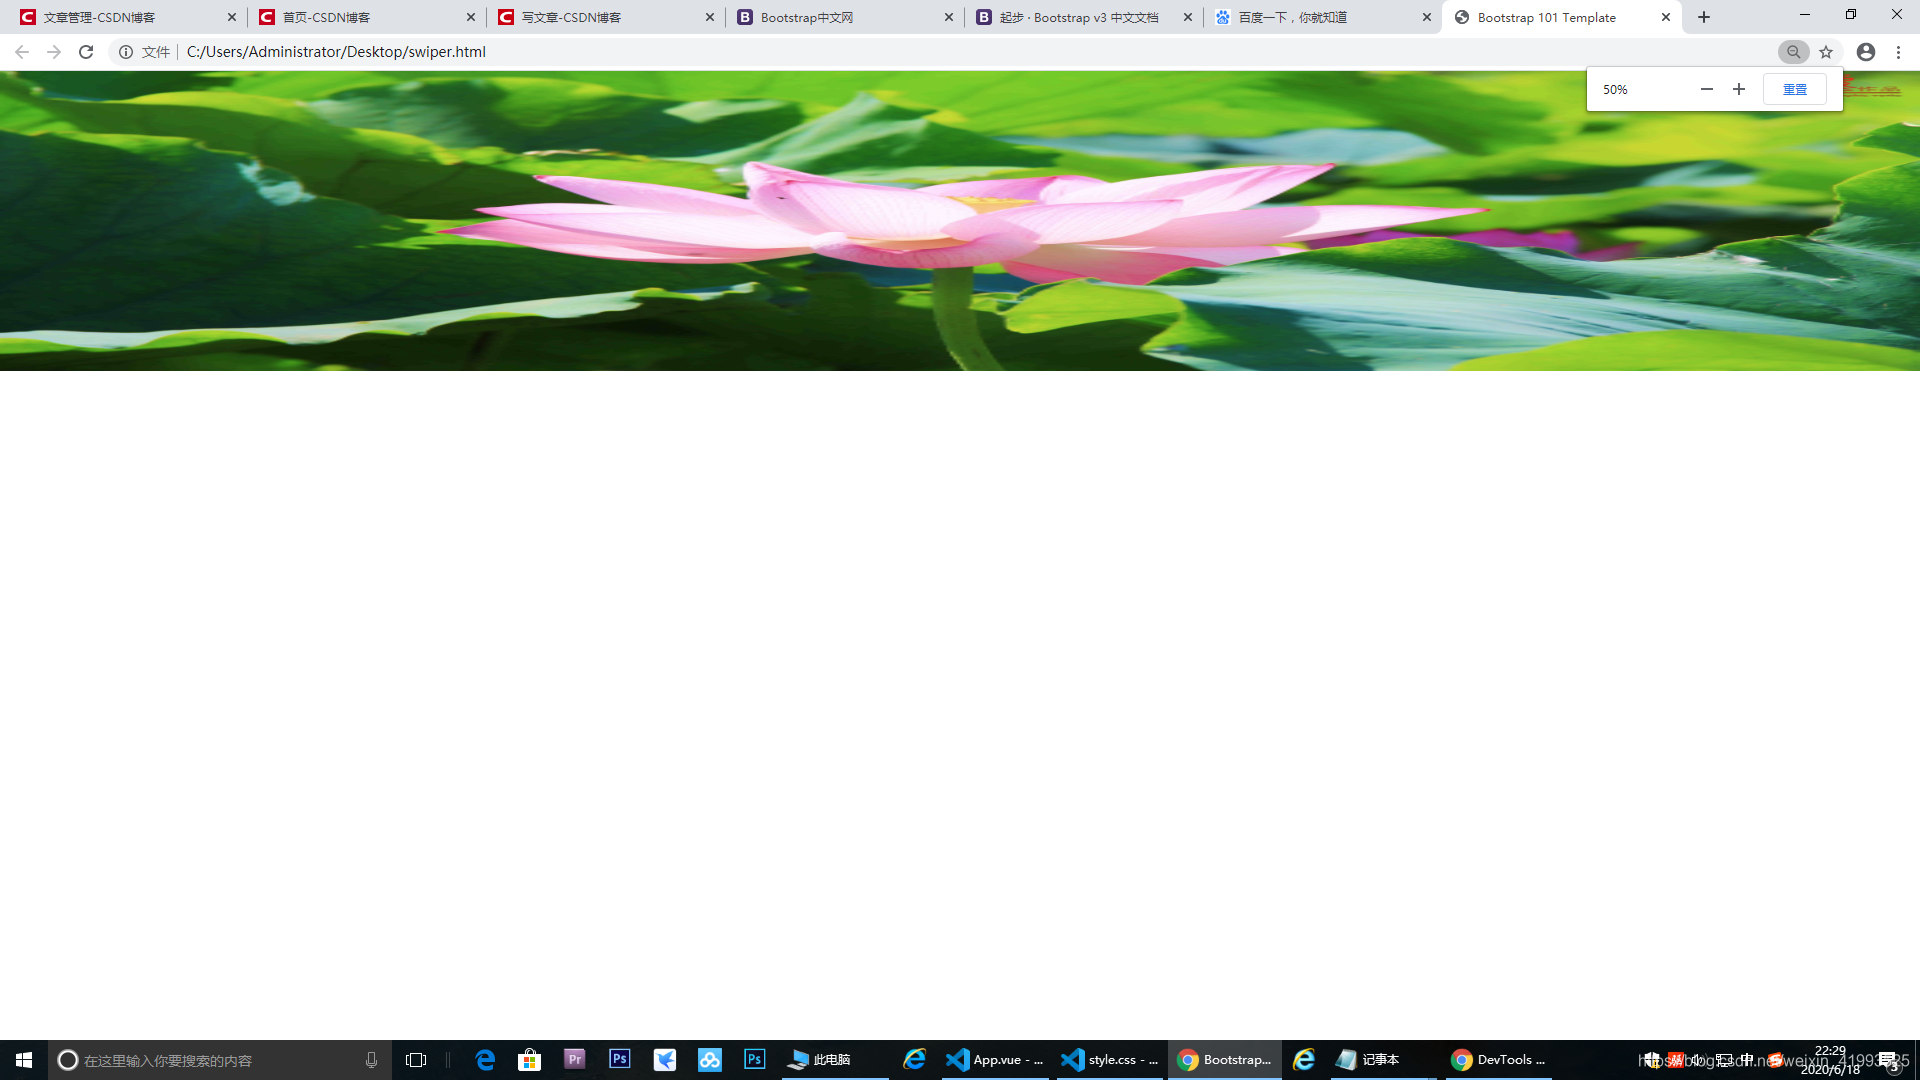Image resolution: width=1920 pixels, height=1080 pixels.
Task: Open the page info icon beside the URL
Action: 124,51
